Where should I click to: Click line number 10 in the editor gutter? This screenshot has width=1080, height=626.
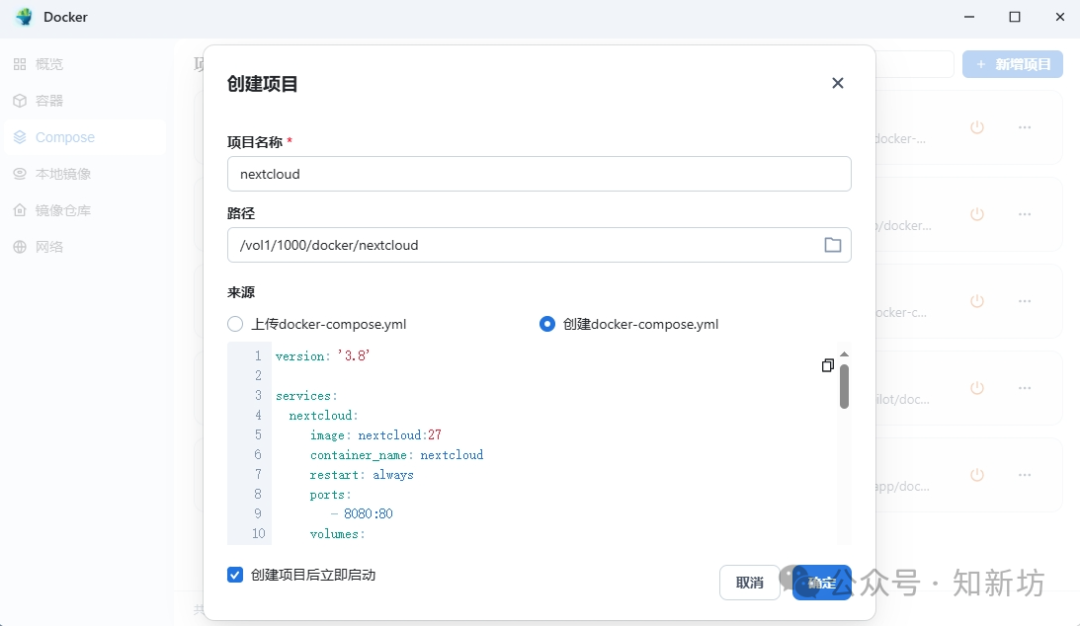(x=258, y=534)
